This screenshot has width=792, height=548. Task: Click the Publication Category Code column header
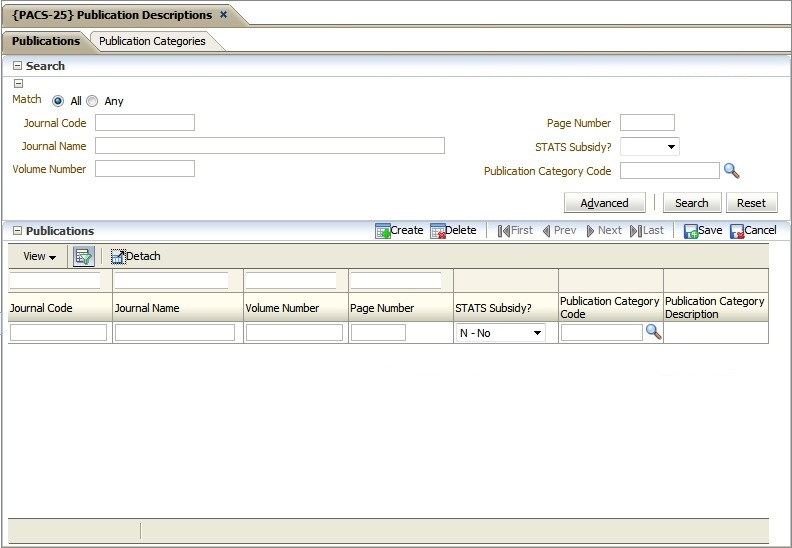611,308
